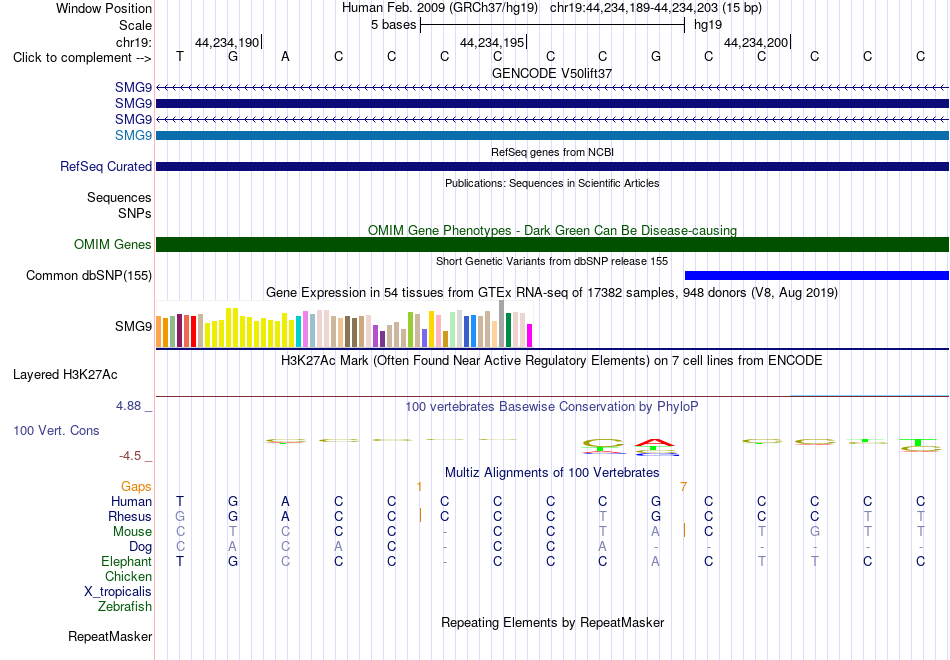Click the red A in the PhyloP conservation logo
The image size is (950, 660).
coord(655,442)
